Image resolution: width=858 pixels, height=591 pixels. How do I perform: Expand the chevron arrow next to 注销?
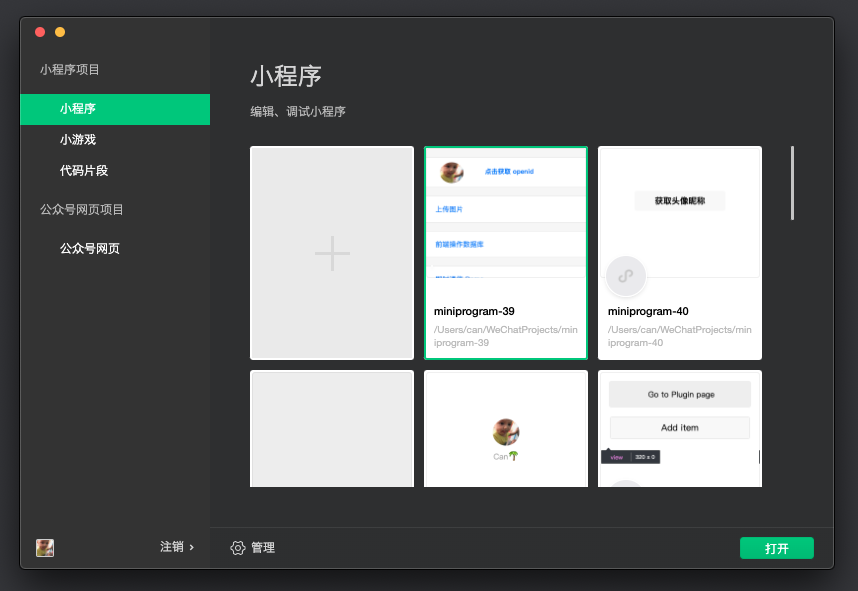coord(192,548)
